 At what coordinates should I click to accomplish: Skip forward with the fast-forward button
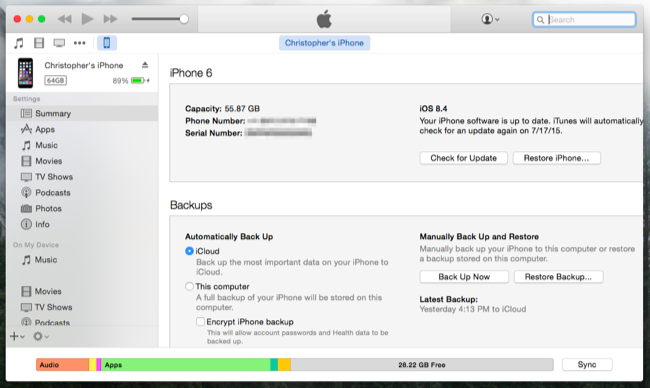pyautogui.click(x=110, y=19)
